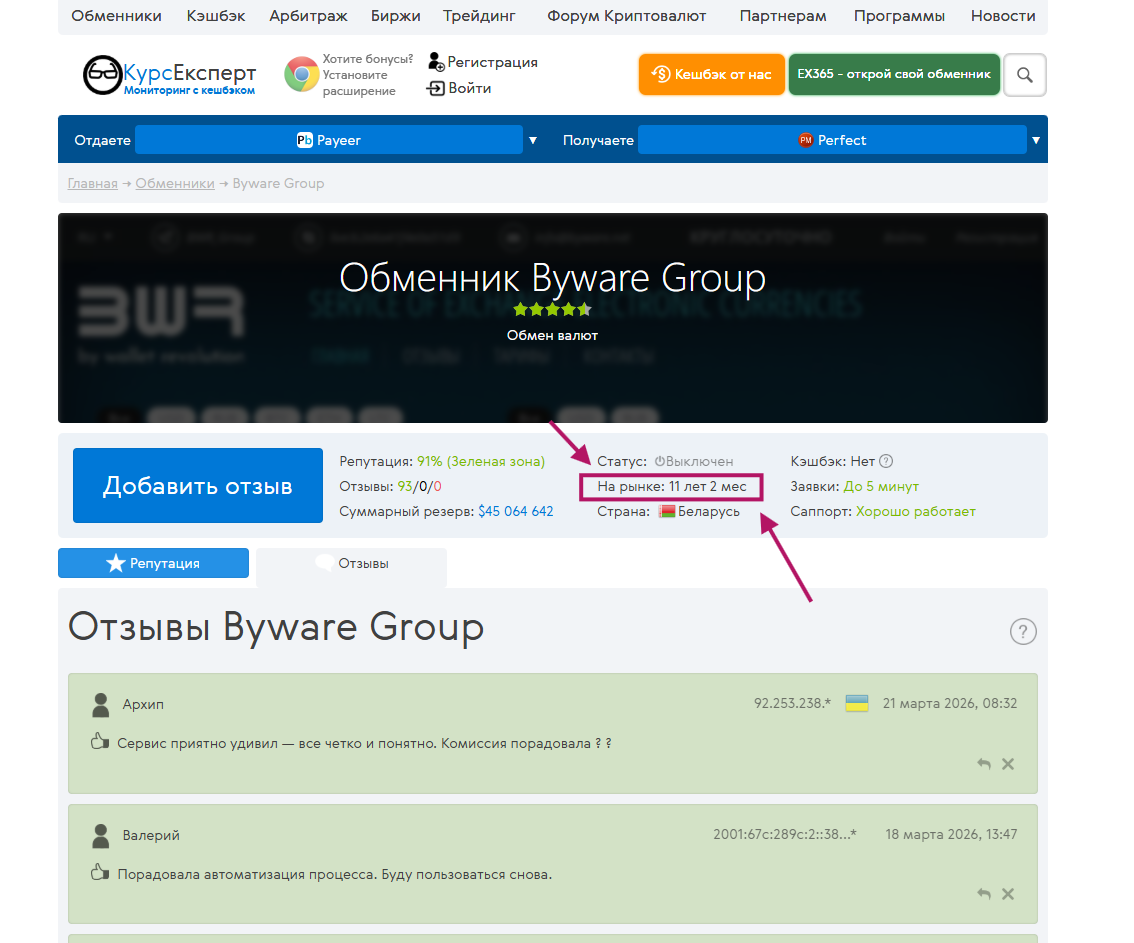The height and width of the screenshot is (943, 1134).
Task: Click the $45 064 642 reserve link
Action: coord(516,511)
